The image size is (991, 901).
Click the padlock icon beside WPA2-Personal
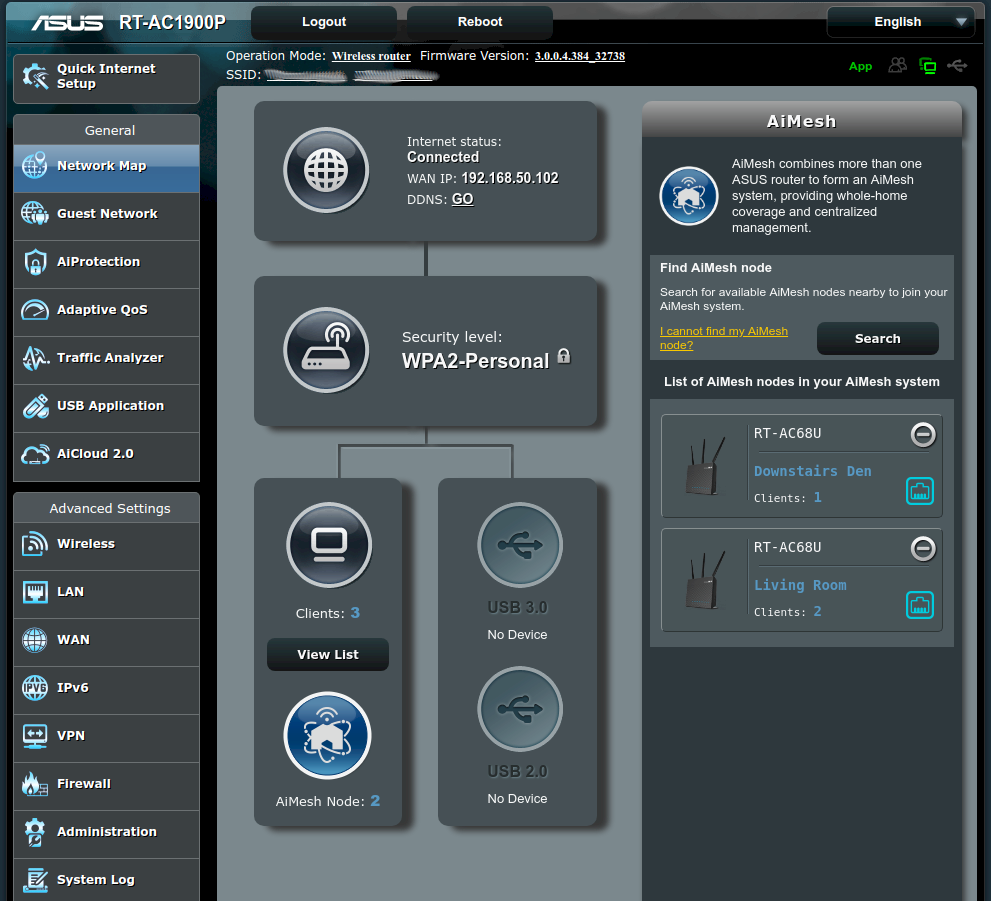[564, 356]
